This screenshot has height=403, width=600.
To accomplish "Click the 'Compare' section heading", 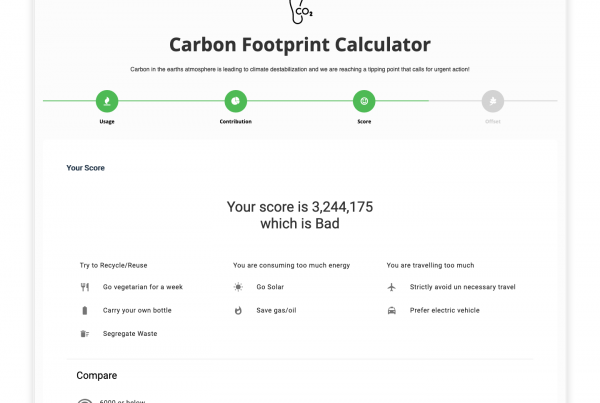I will point(97,375).
